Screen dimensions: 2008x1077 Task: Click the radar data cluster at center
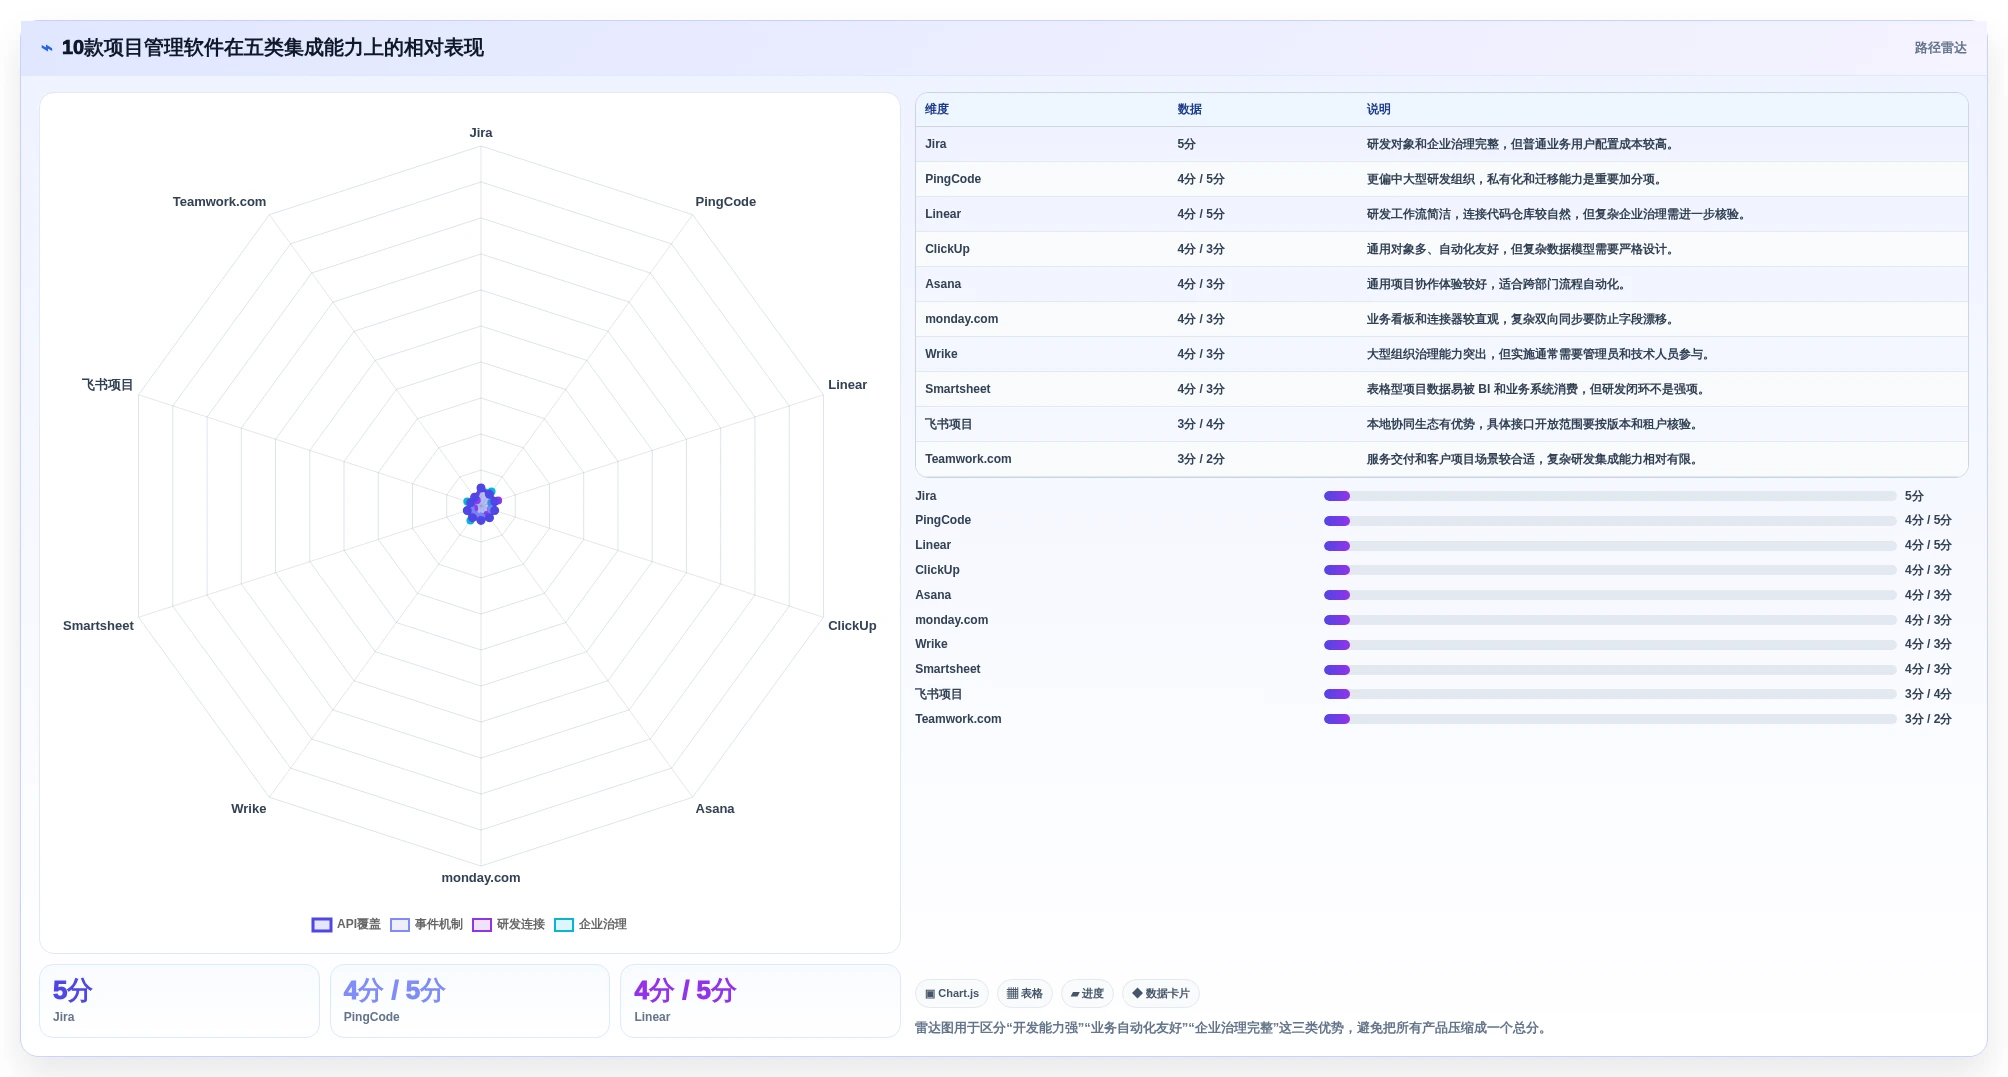pyautogui.click(x=481, y=505)
